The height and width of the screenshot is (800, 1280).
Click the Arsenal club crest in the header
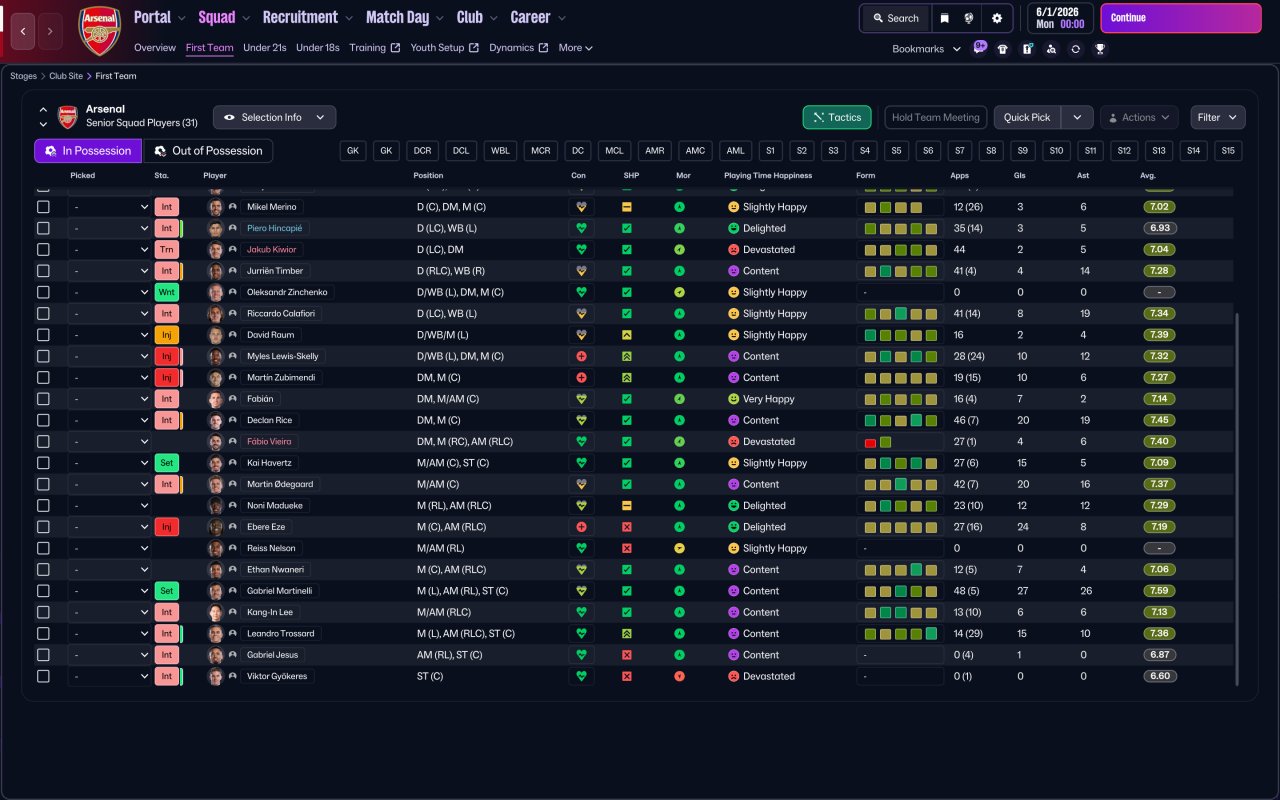click(x=99, y=30)
